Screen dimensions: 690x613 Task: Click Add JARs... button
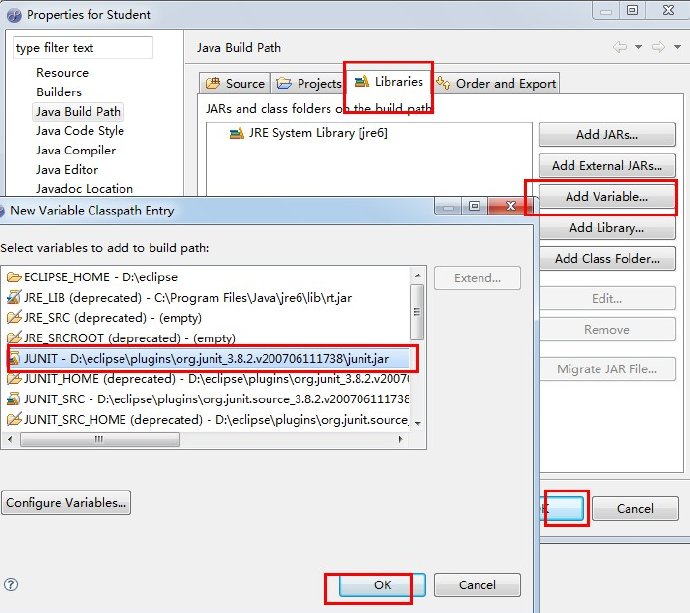click(x=607, y=135)
